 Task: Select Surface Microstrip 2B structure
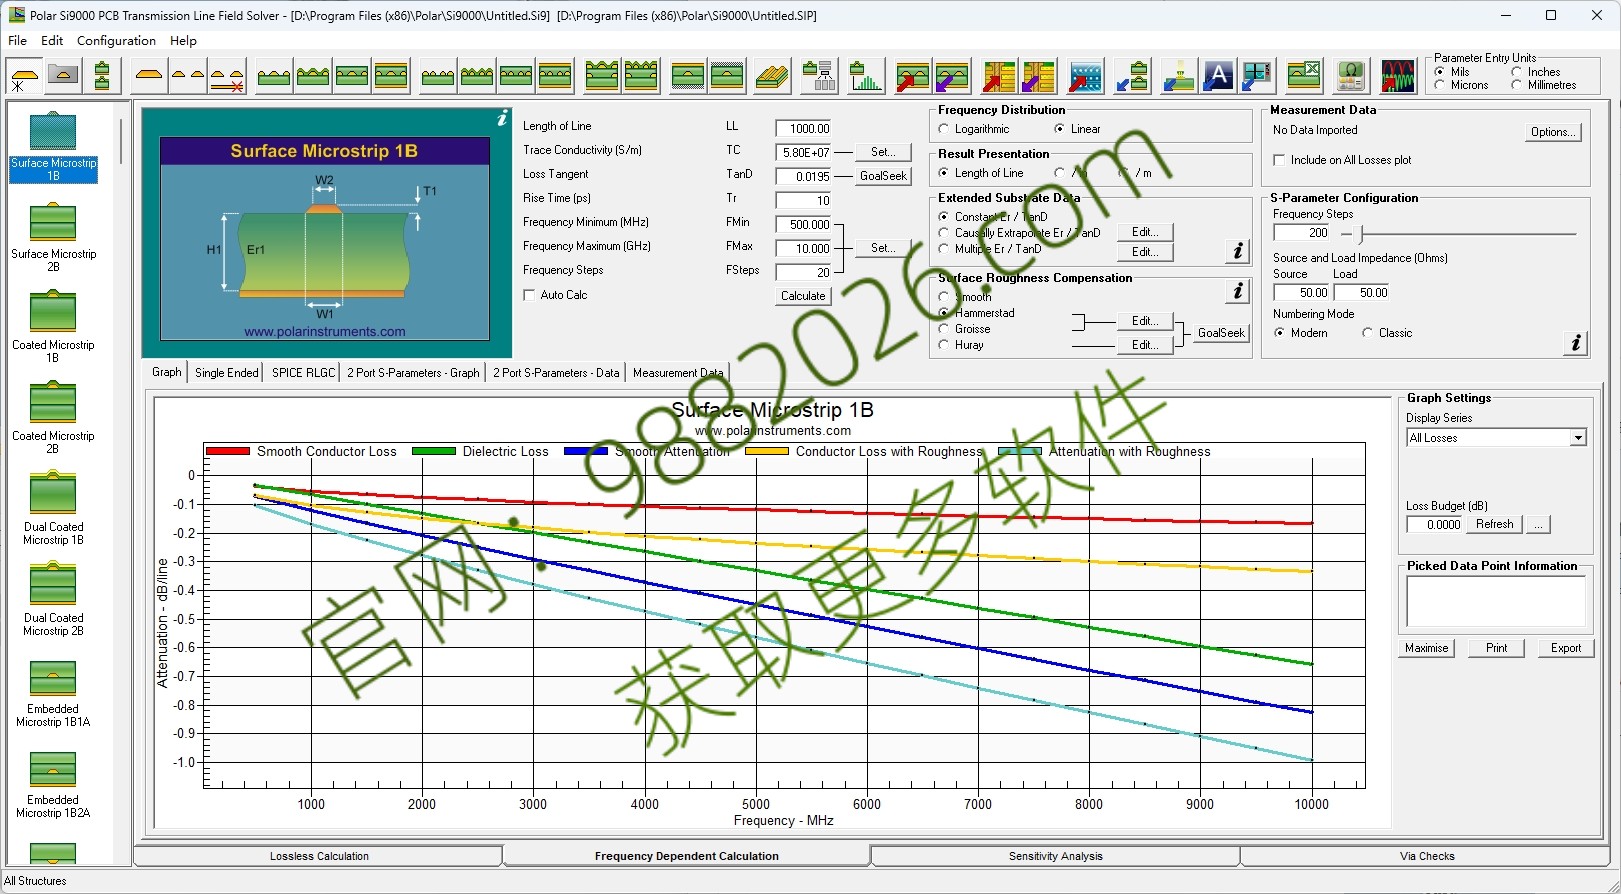pos(53,237)
